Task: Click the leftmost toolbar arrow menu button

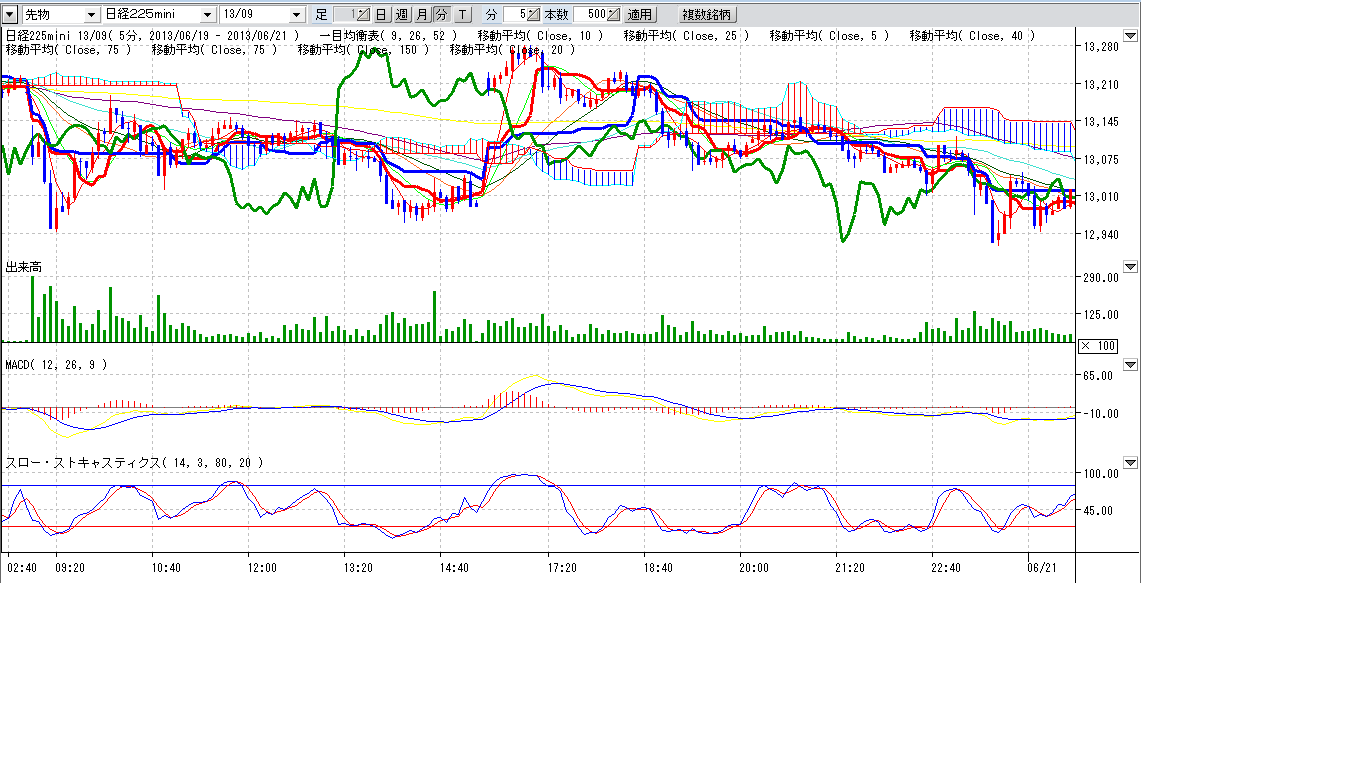Action: [x=10, y=15]
